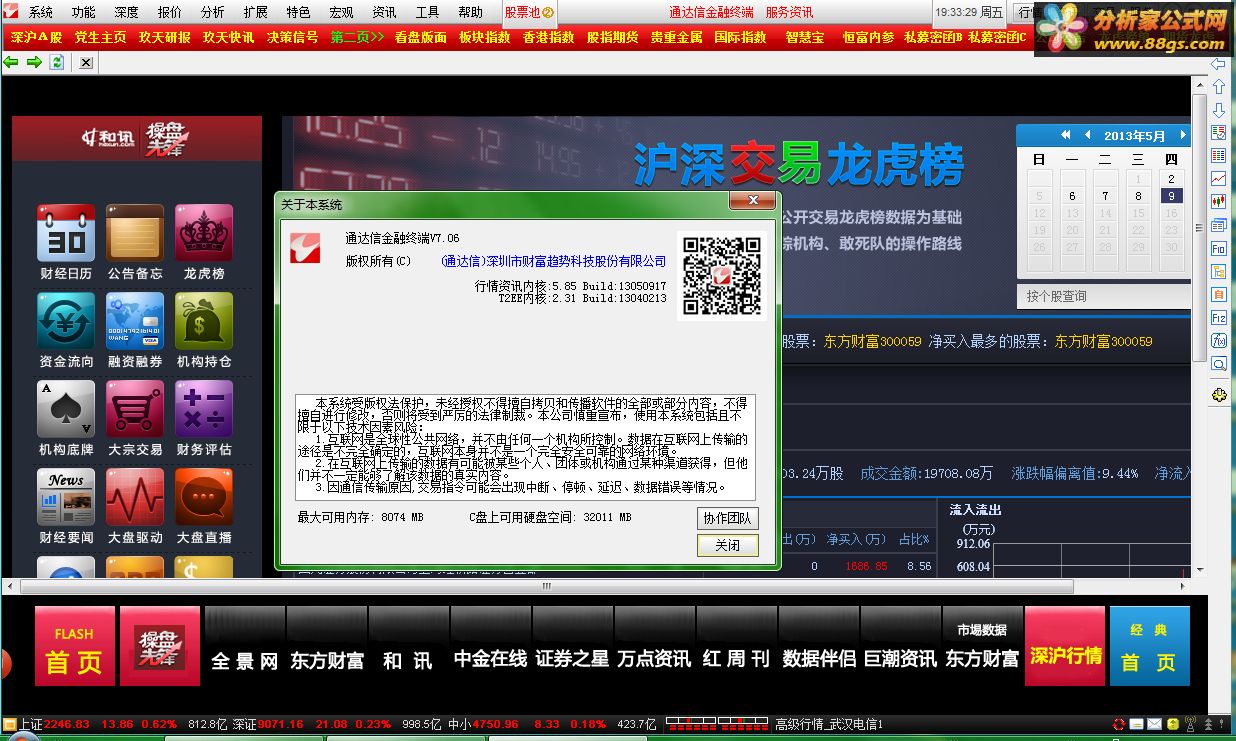Switch to the 深沪A股 tab
Viewport: 1236px width, 741px height.
coord(36,37)
